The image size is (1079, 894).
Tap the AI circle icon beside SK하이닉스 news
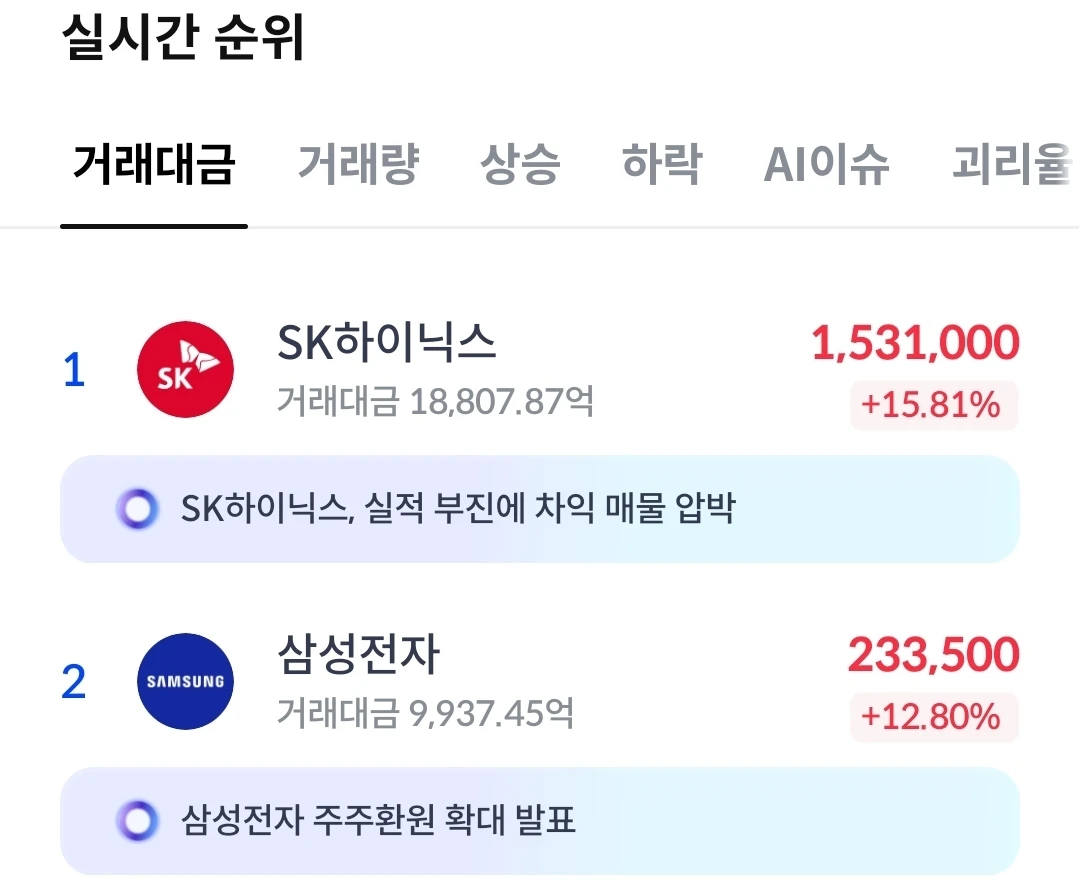coord(138,509)
